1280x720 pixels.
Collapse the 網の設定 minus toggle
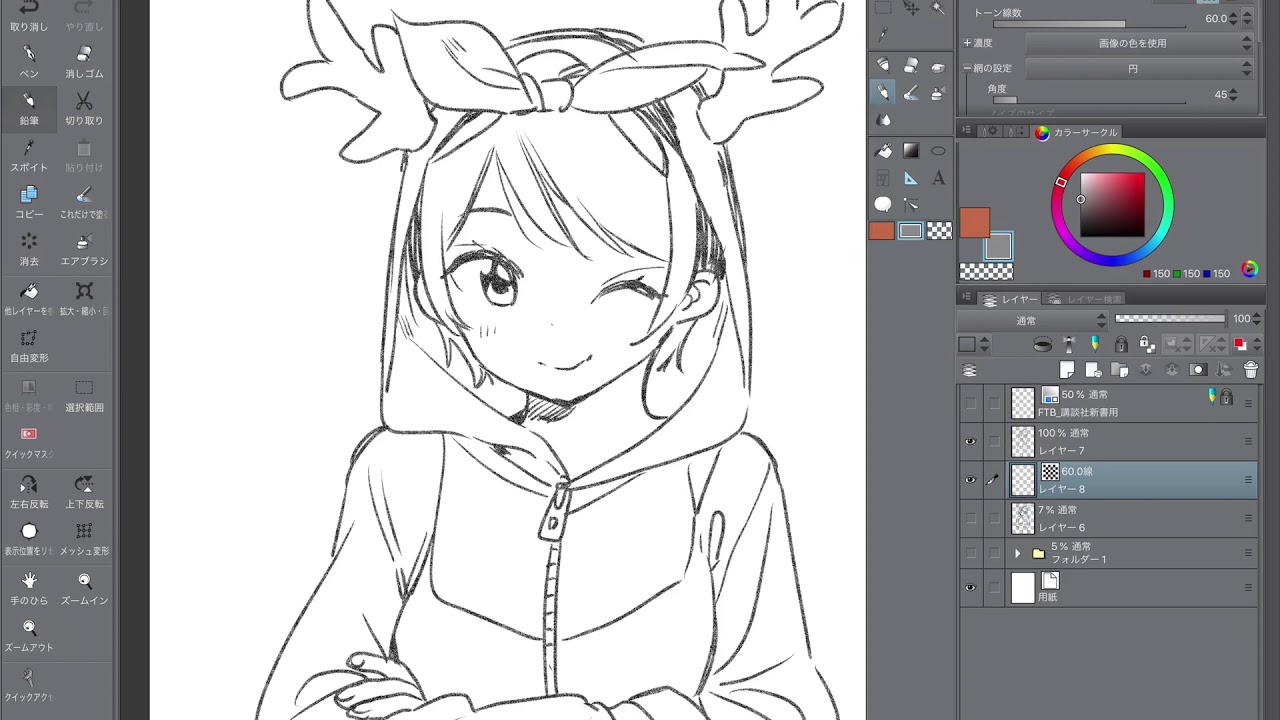967,68
